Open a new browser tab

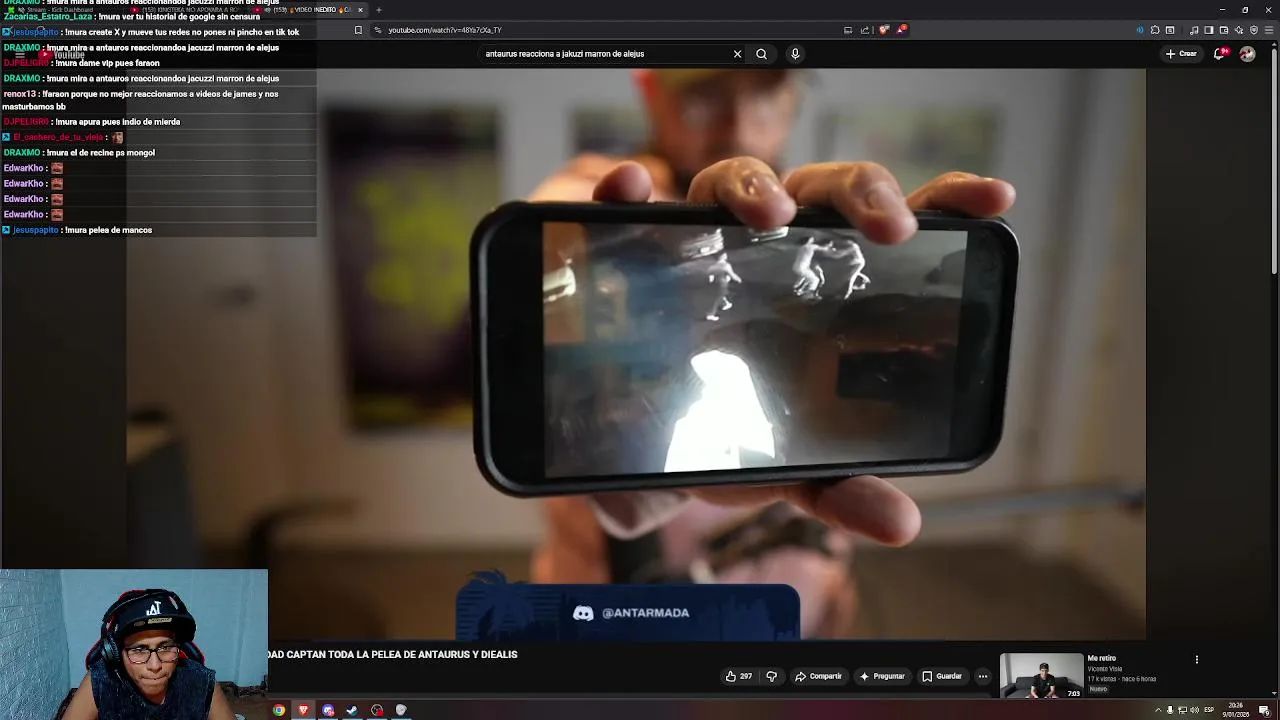pyautogui.click(x=378, y=10)
